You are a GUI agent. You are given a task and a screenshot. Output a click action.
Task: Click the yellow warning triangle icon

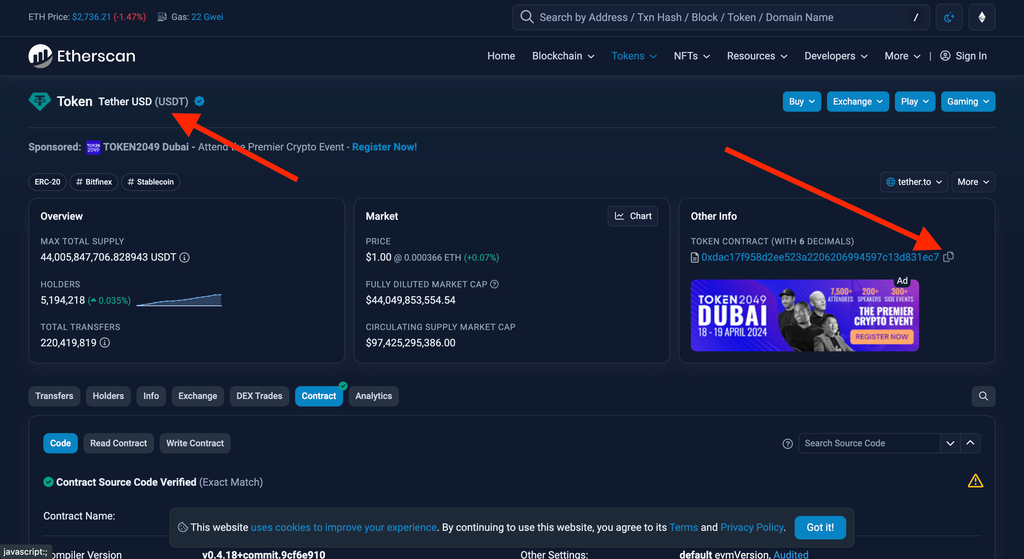click(975, 481)
